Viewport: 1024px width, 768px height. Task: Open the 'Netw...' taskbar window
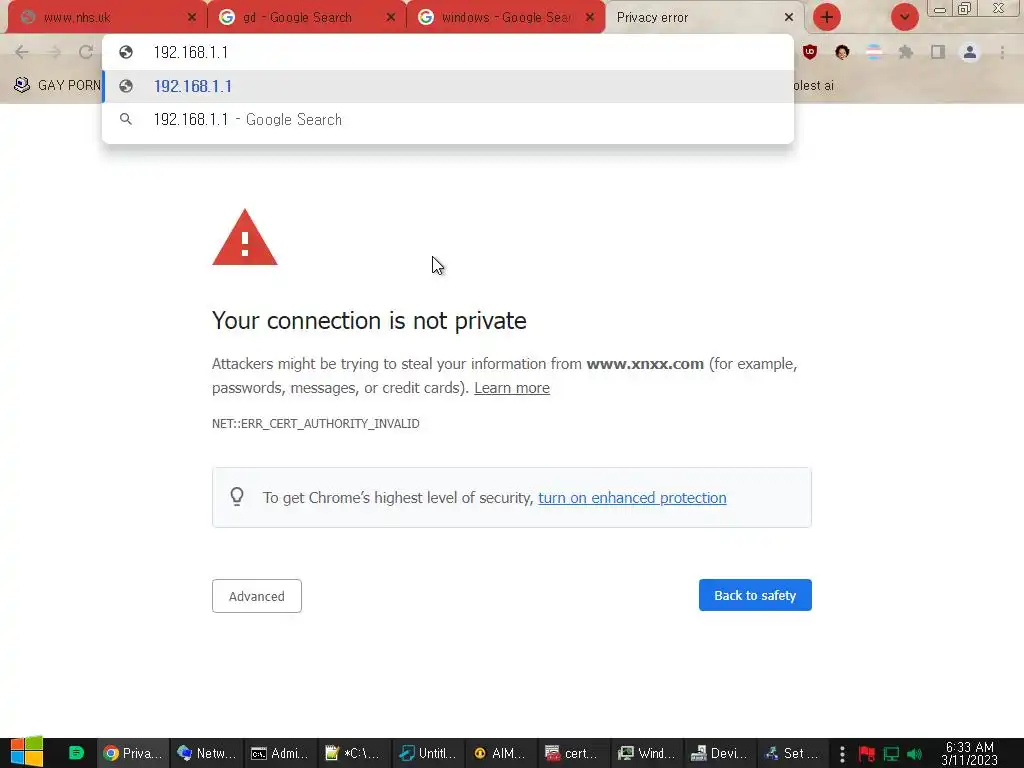[x=207, y=753]
